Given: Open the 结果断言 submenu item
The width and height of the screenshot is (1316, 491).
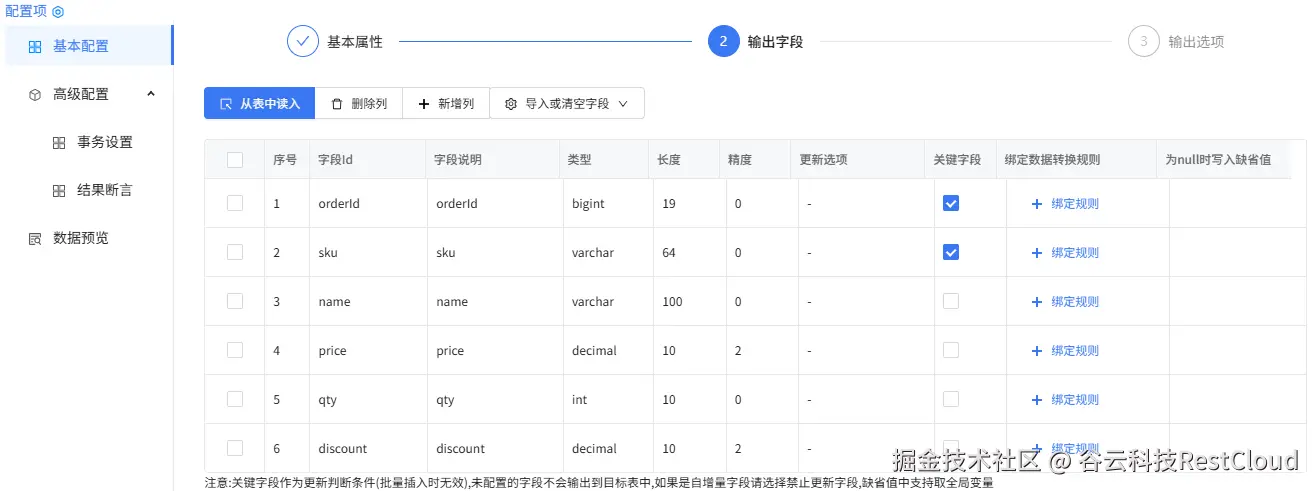Looking at the screenshot, I should coord(88,190).
